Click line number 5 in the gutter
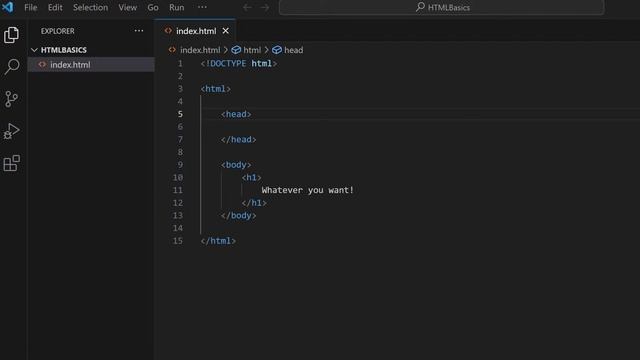The image size is (640, 360). click(180, 114)
